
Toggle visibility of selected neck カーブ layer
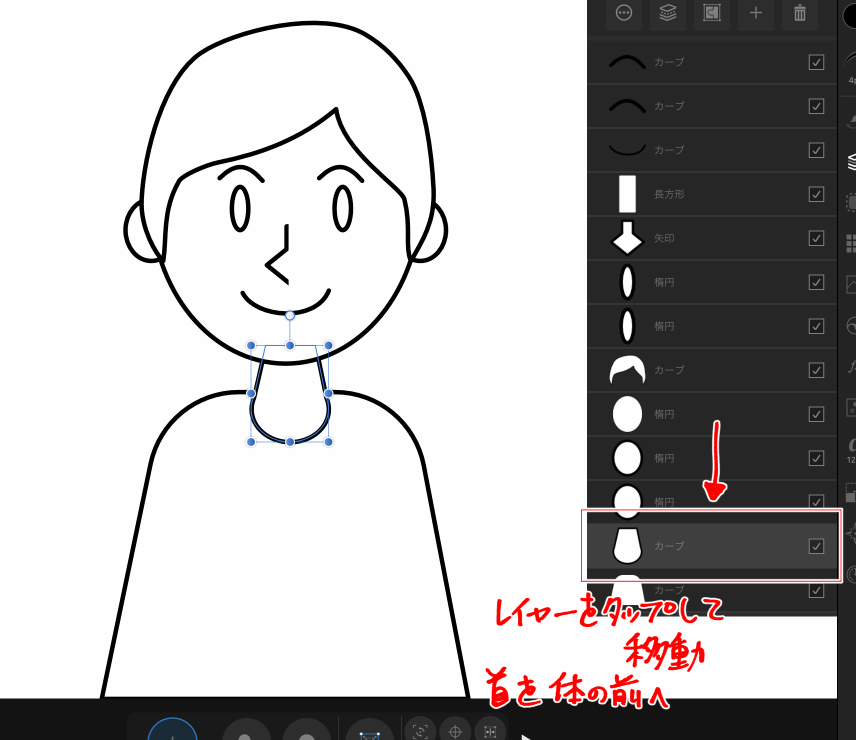click(816, 546)
